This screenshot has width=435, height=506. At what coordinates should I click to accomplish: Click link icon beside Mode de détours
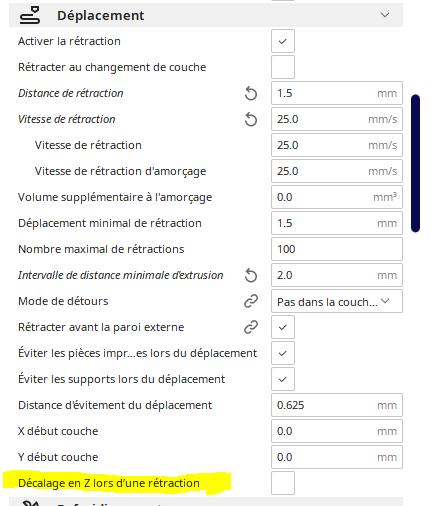(251, 301)
